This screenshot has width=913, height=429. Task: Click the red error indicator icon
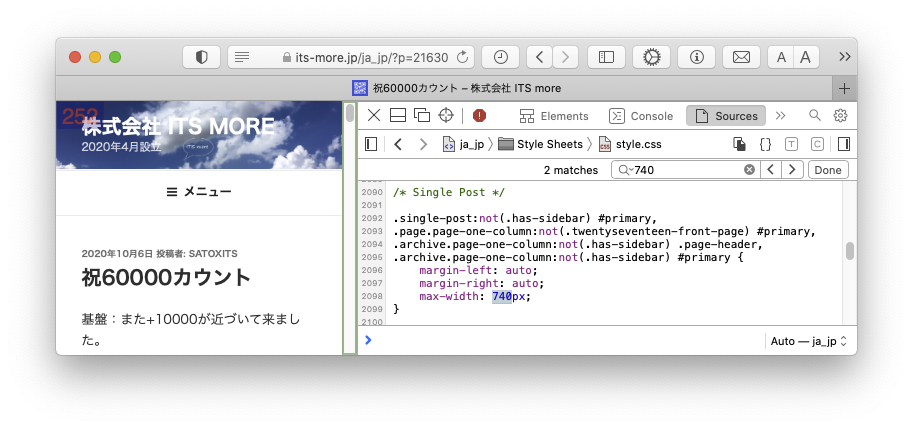(x=480, y=116)
